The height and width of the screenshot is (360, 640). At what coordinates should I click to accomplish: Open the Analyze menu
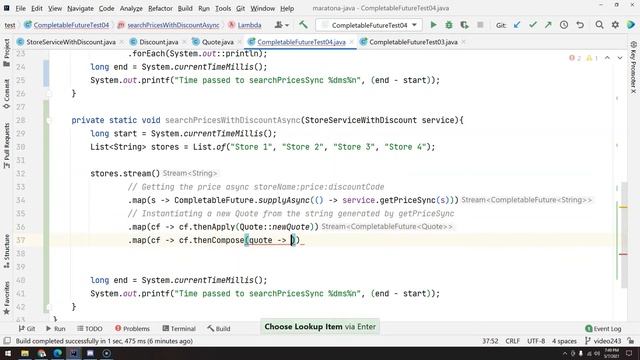(131, 8)
